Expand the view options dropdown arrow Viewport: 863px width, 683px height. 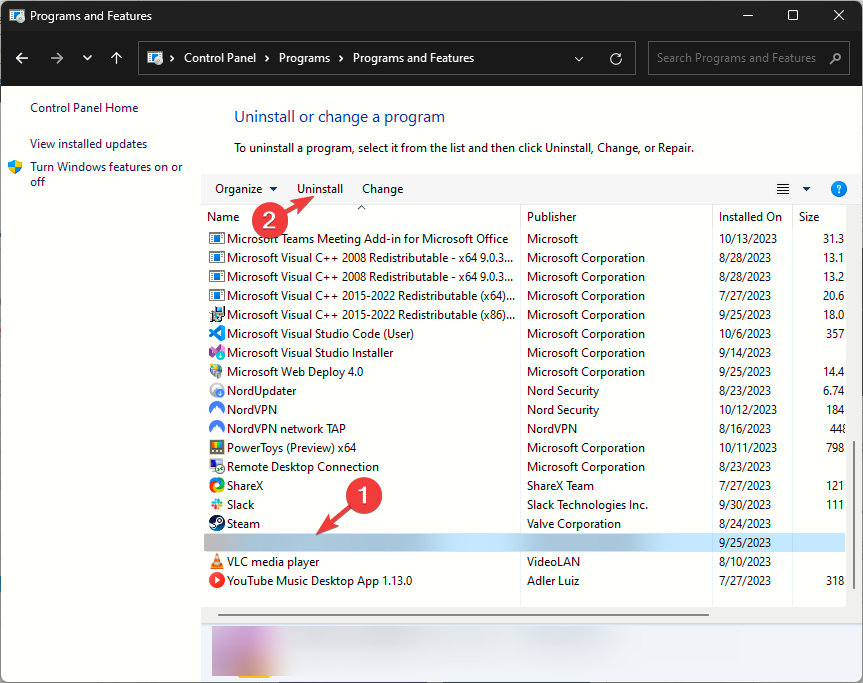pyautogui.click(x=806, y=189)
